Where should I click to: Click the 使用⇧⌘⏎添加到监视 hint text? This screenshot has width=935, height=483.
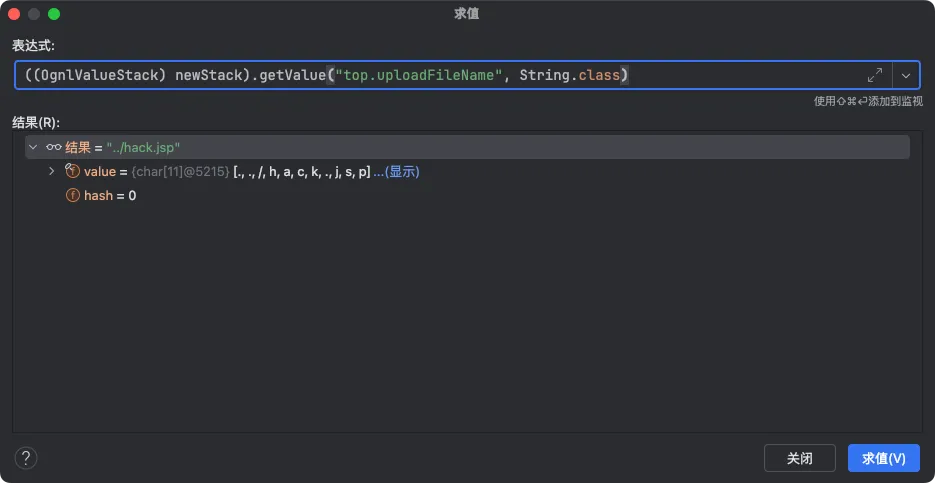[868, 101]
